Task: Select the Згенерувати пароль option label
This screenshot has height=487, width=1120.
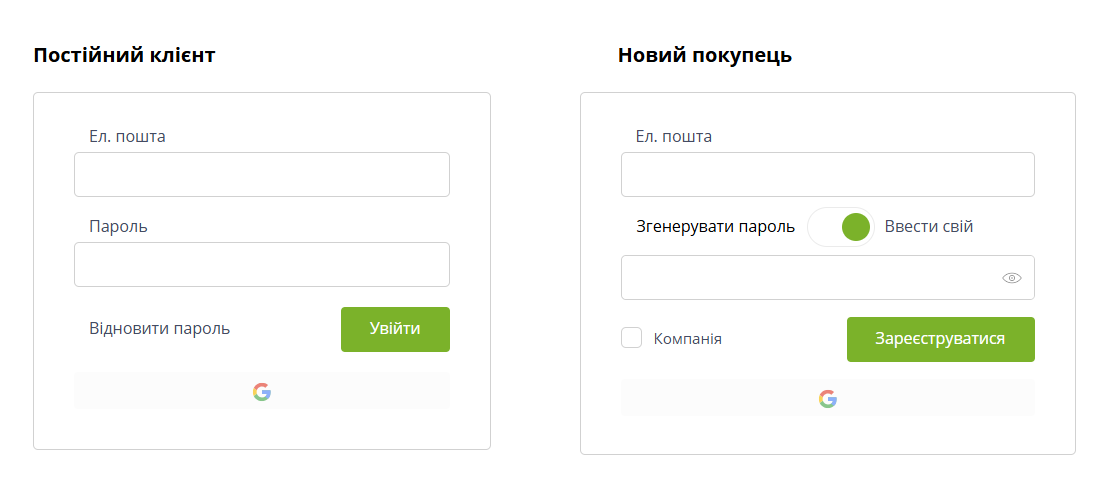Action: pyautogui.click(x=715, y=227)
